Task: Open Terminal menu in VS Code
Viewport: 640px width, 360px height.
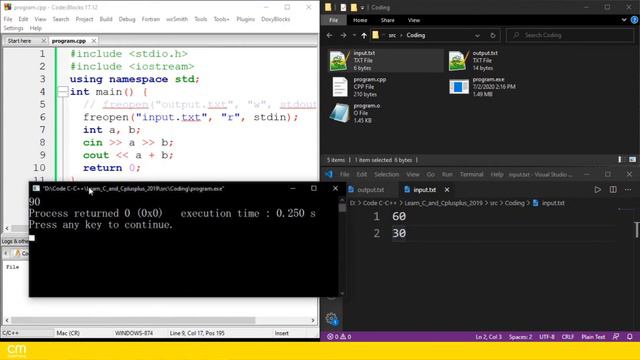Action: click(471, 174)
